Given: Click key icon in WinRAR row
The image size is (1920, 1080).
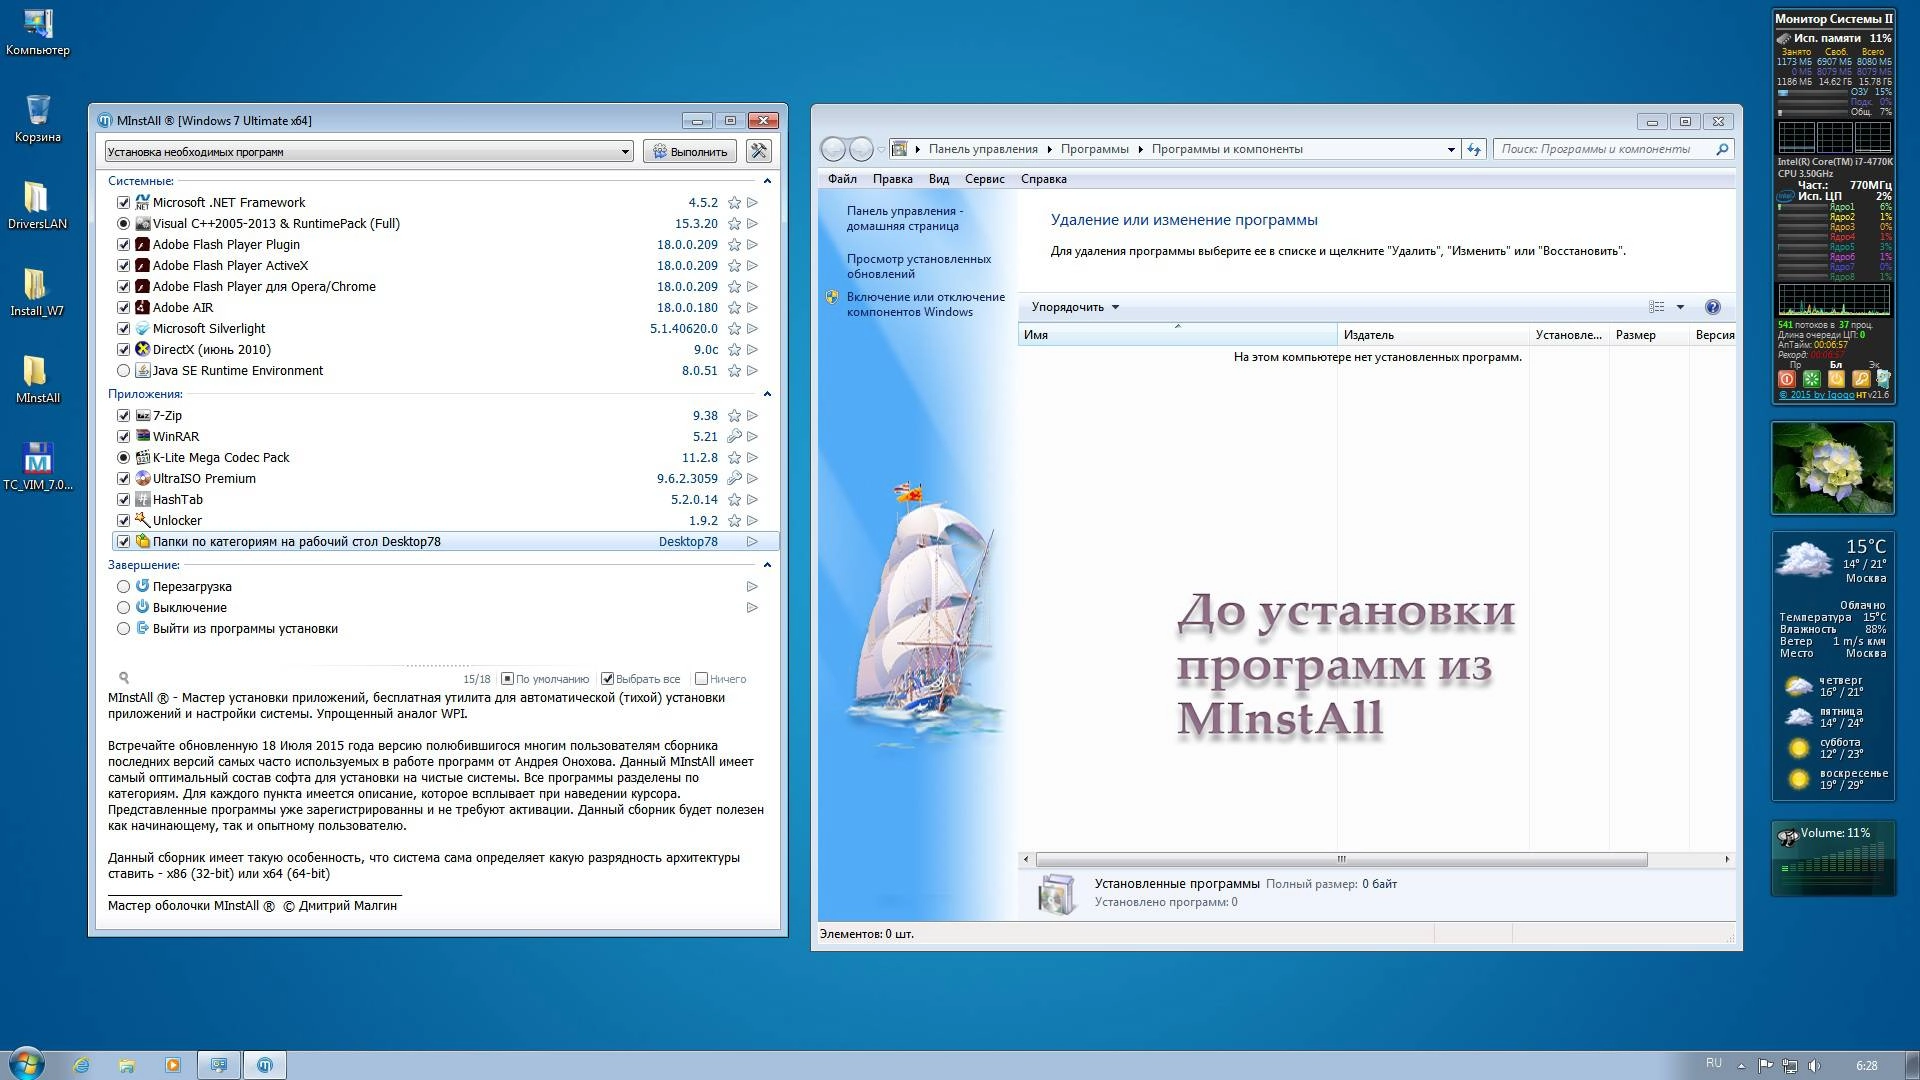Looking at the screenshot, I should (734, 437).
